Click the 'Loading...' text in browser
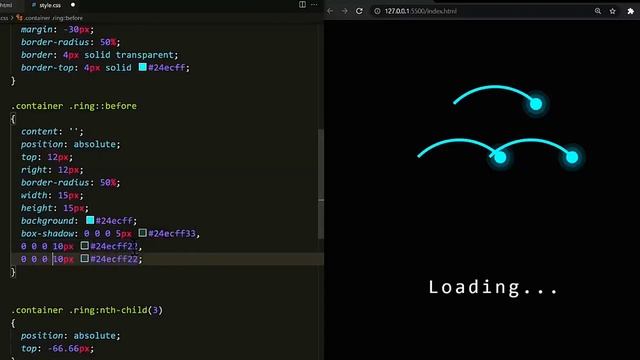The image size is (640, 360). pos(493,287)
